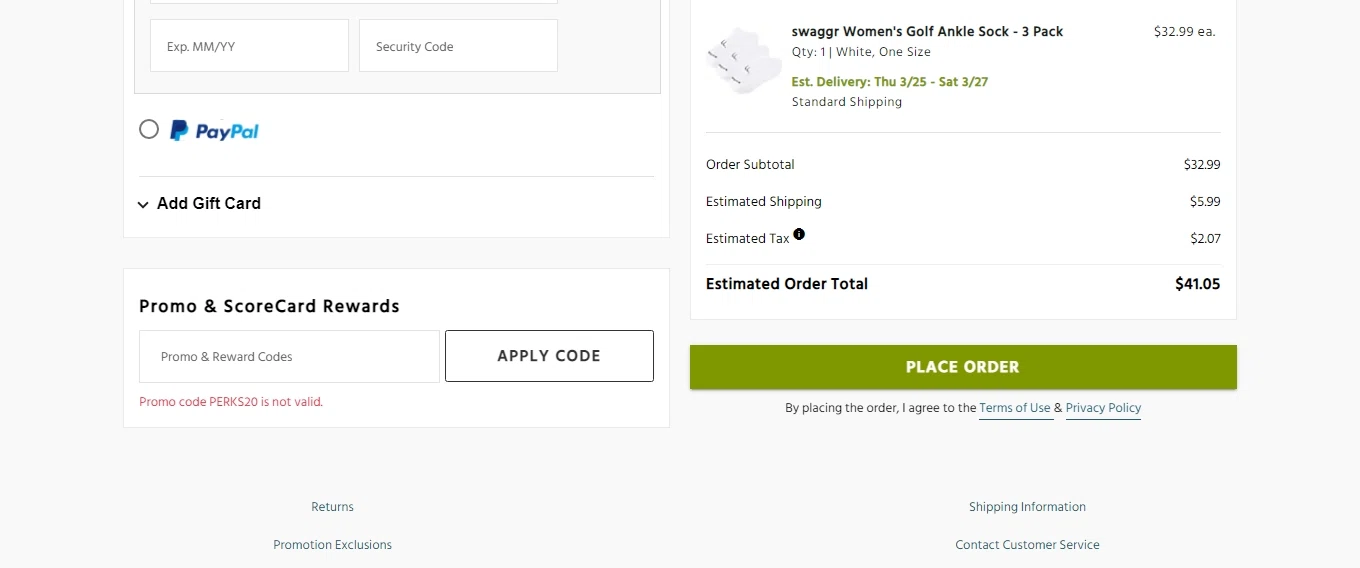Image resolution: width=1360 pixels, height=568 pixels.
Task: Open the Privacy Policy link
Action: (1103, 408)
